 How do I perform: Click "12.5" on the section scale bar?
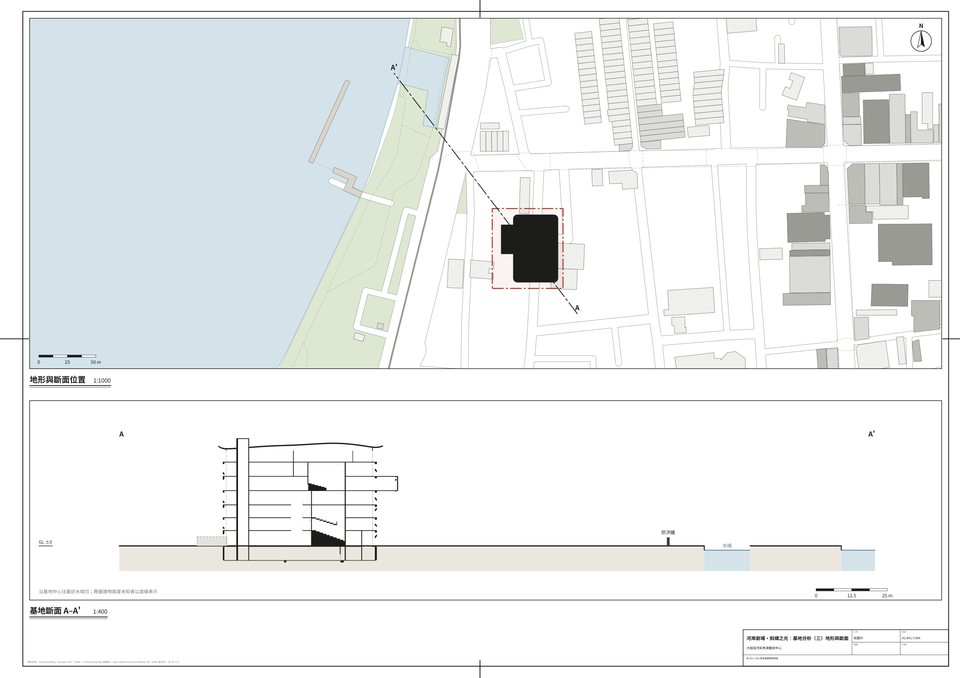(852, 595)
